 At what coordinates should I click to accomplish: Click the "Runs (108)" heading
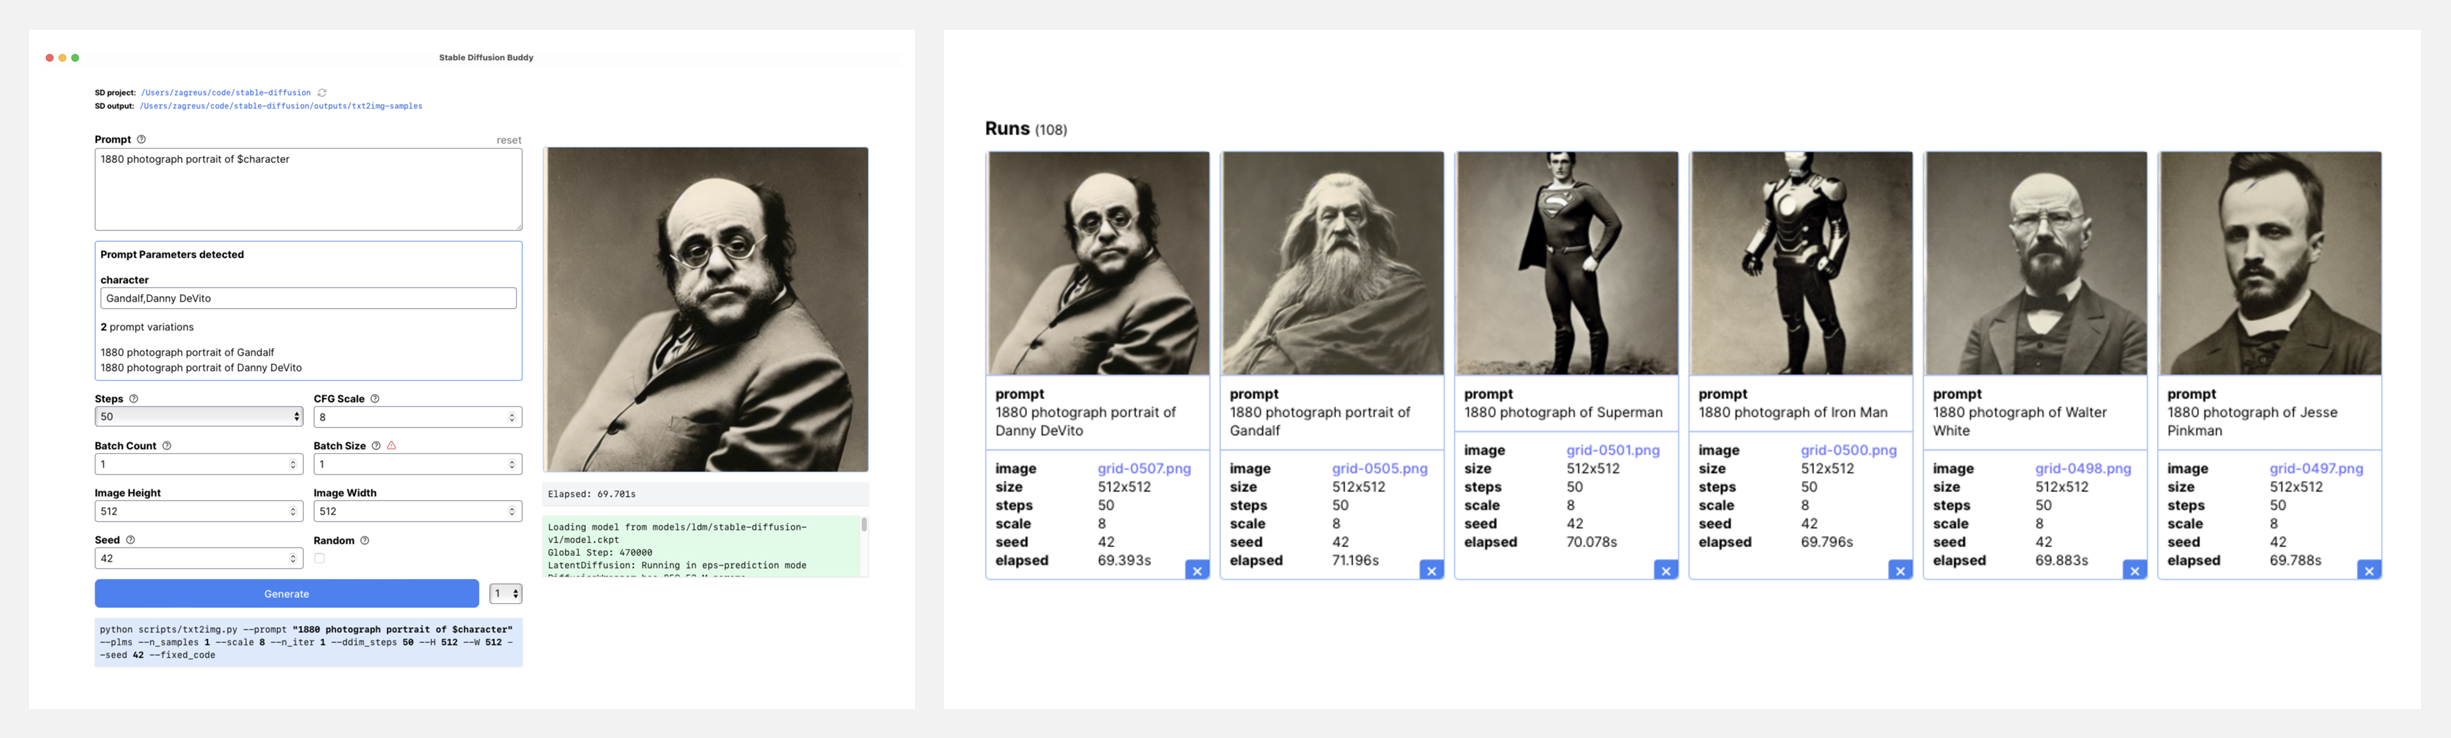tap(1026, 129)
